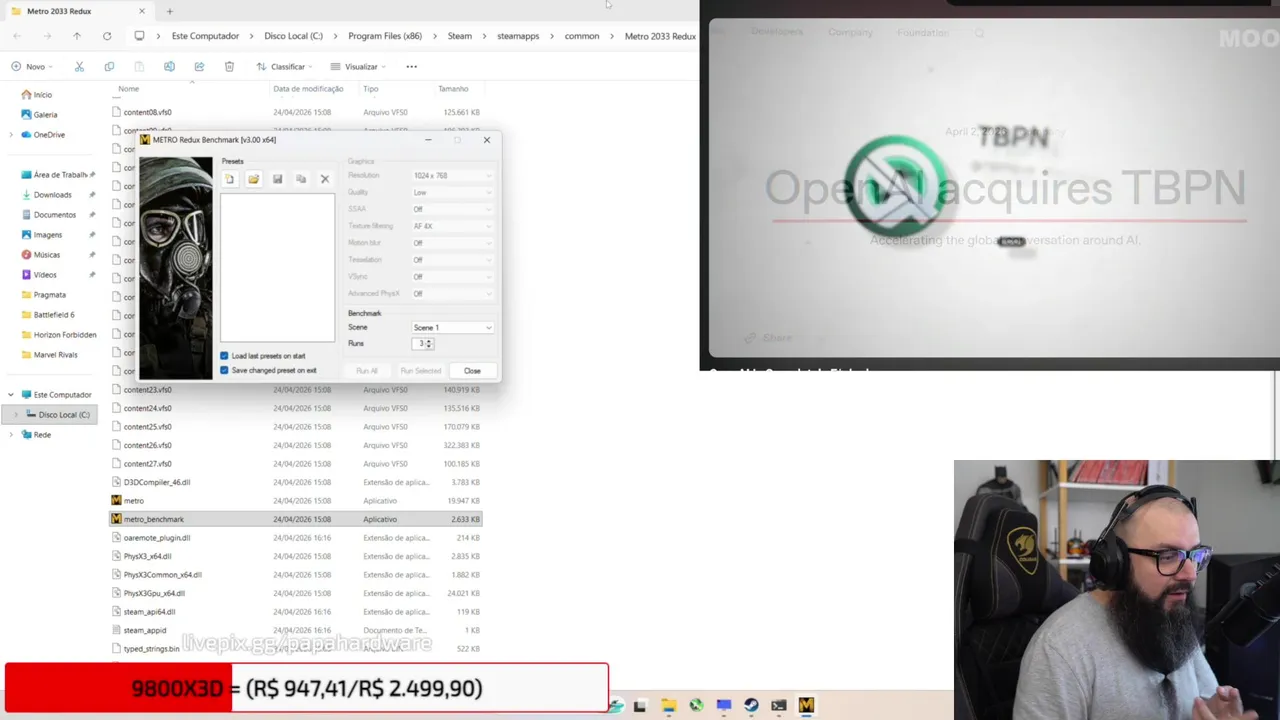
Task: Expand Este Computador in navigation pane
Action: [x=11, y=395]
